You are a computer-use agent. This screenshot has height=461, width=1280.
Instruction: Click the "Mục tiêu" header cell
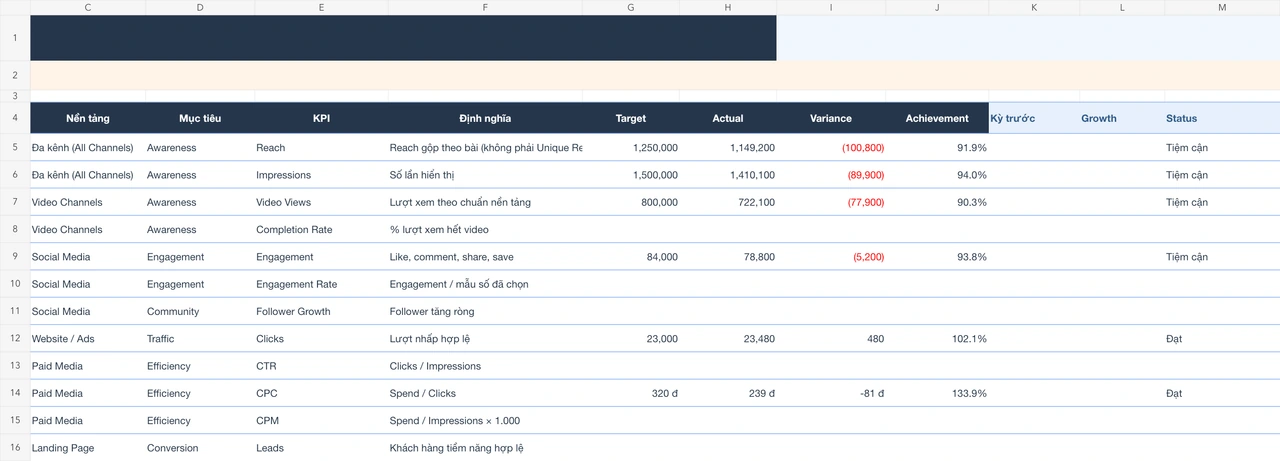tap(200, 118)
